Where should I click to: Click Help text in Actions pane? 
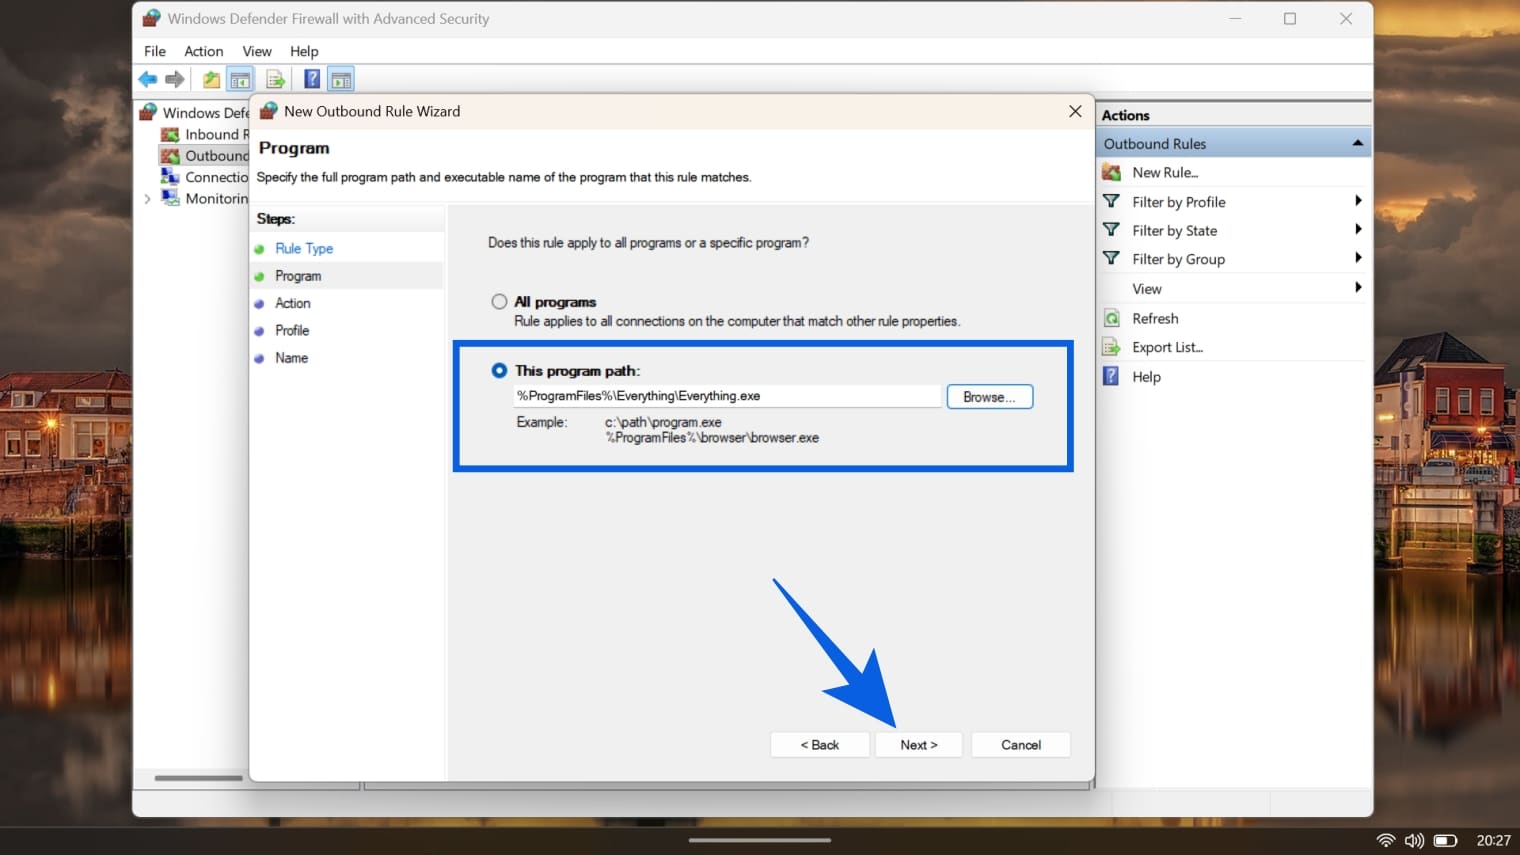click(1146, 376)
